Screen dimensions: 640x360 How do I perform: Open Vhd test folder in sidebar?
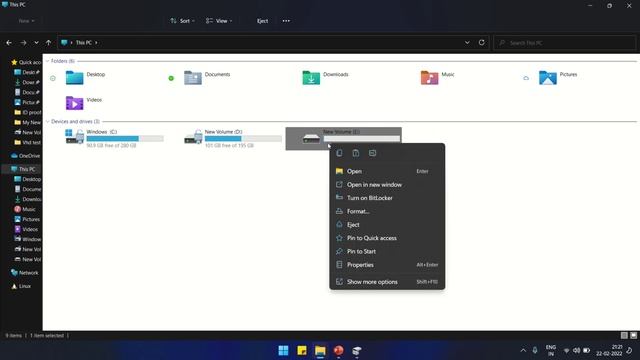(x=28, y=142)
